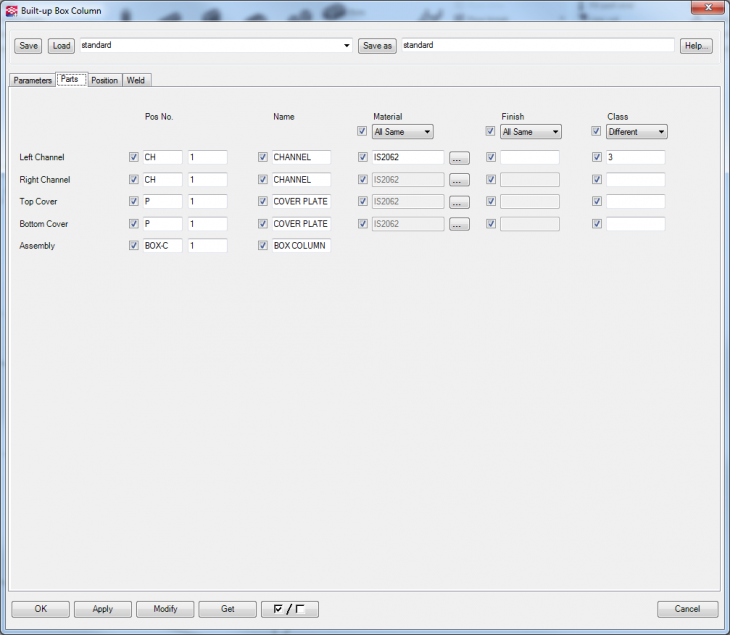Open material browser for Right Channel
Image resolution: width=730 pixels, height=635 pixels.
click(459, 180)
